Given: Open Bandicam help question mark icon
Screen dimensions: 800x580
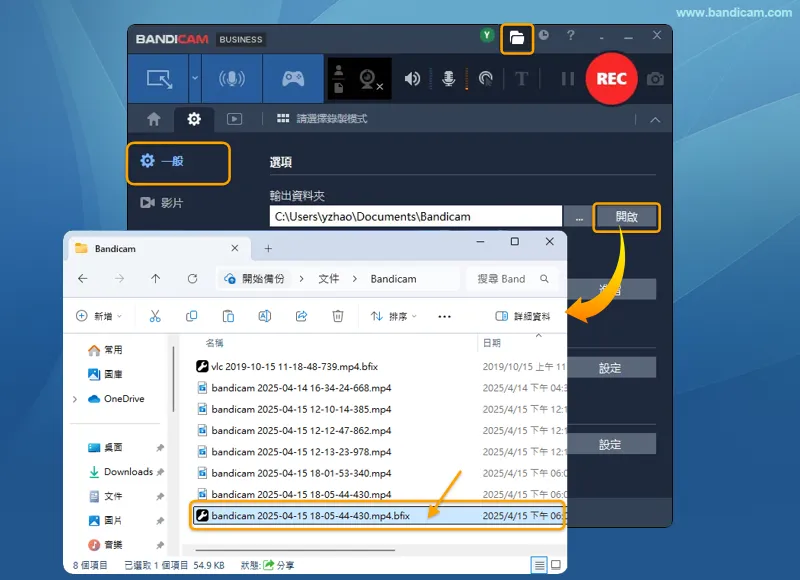Looking at the screenshot, I should point(570,35).
